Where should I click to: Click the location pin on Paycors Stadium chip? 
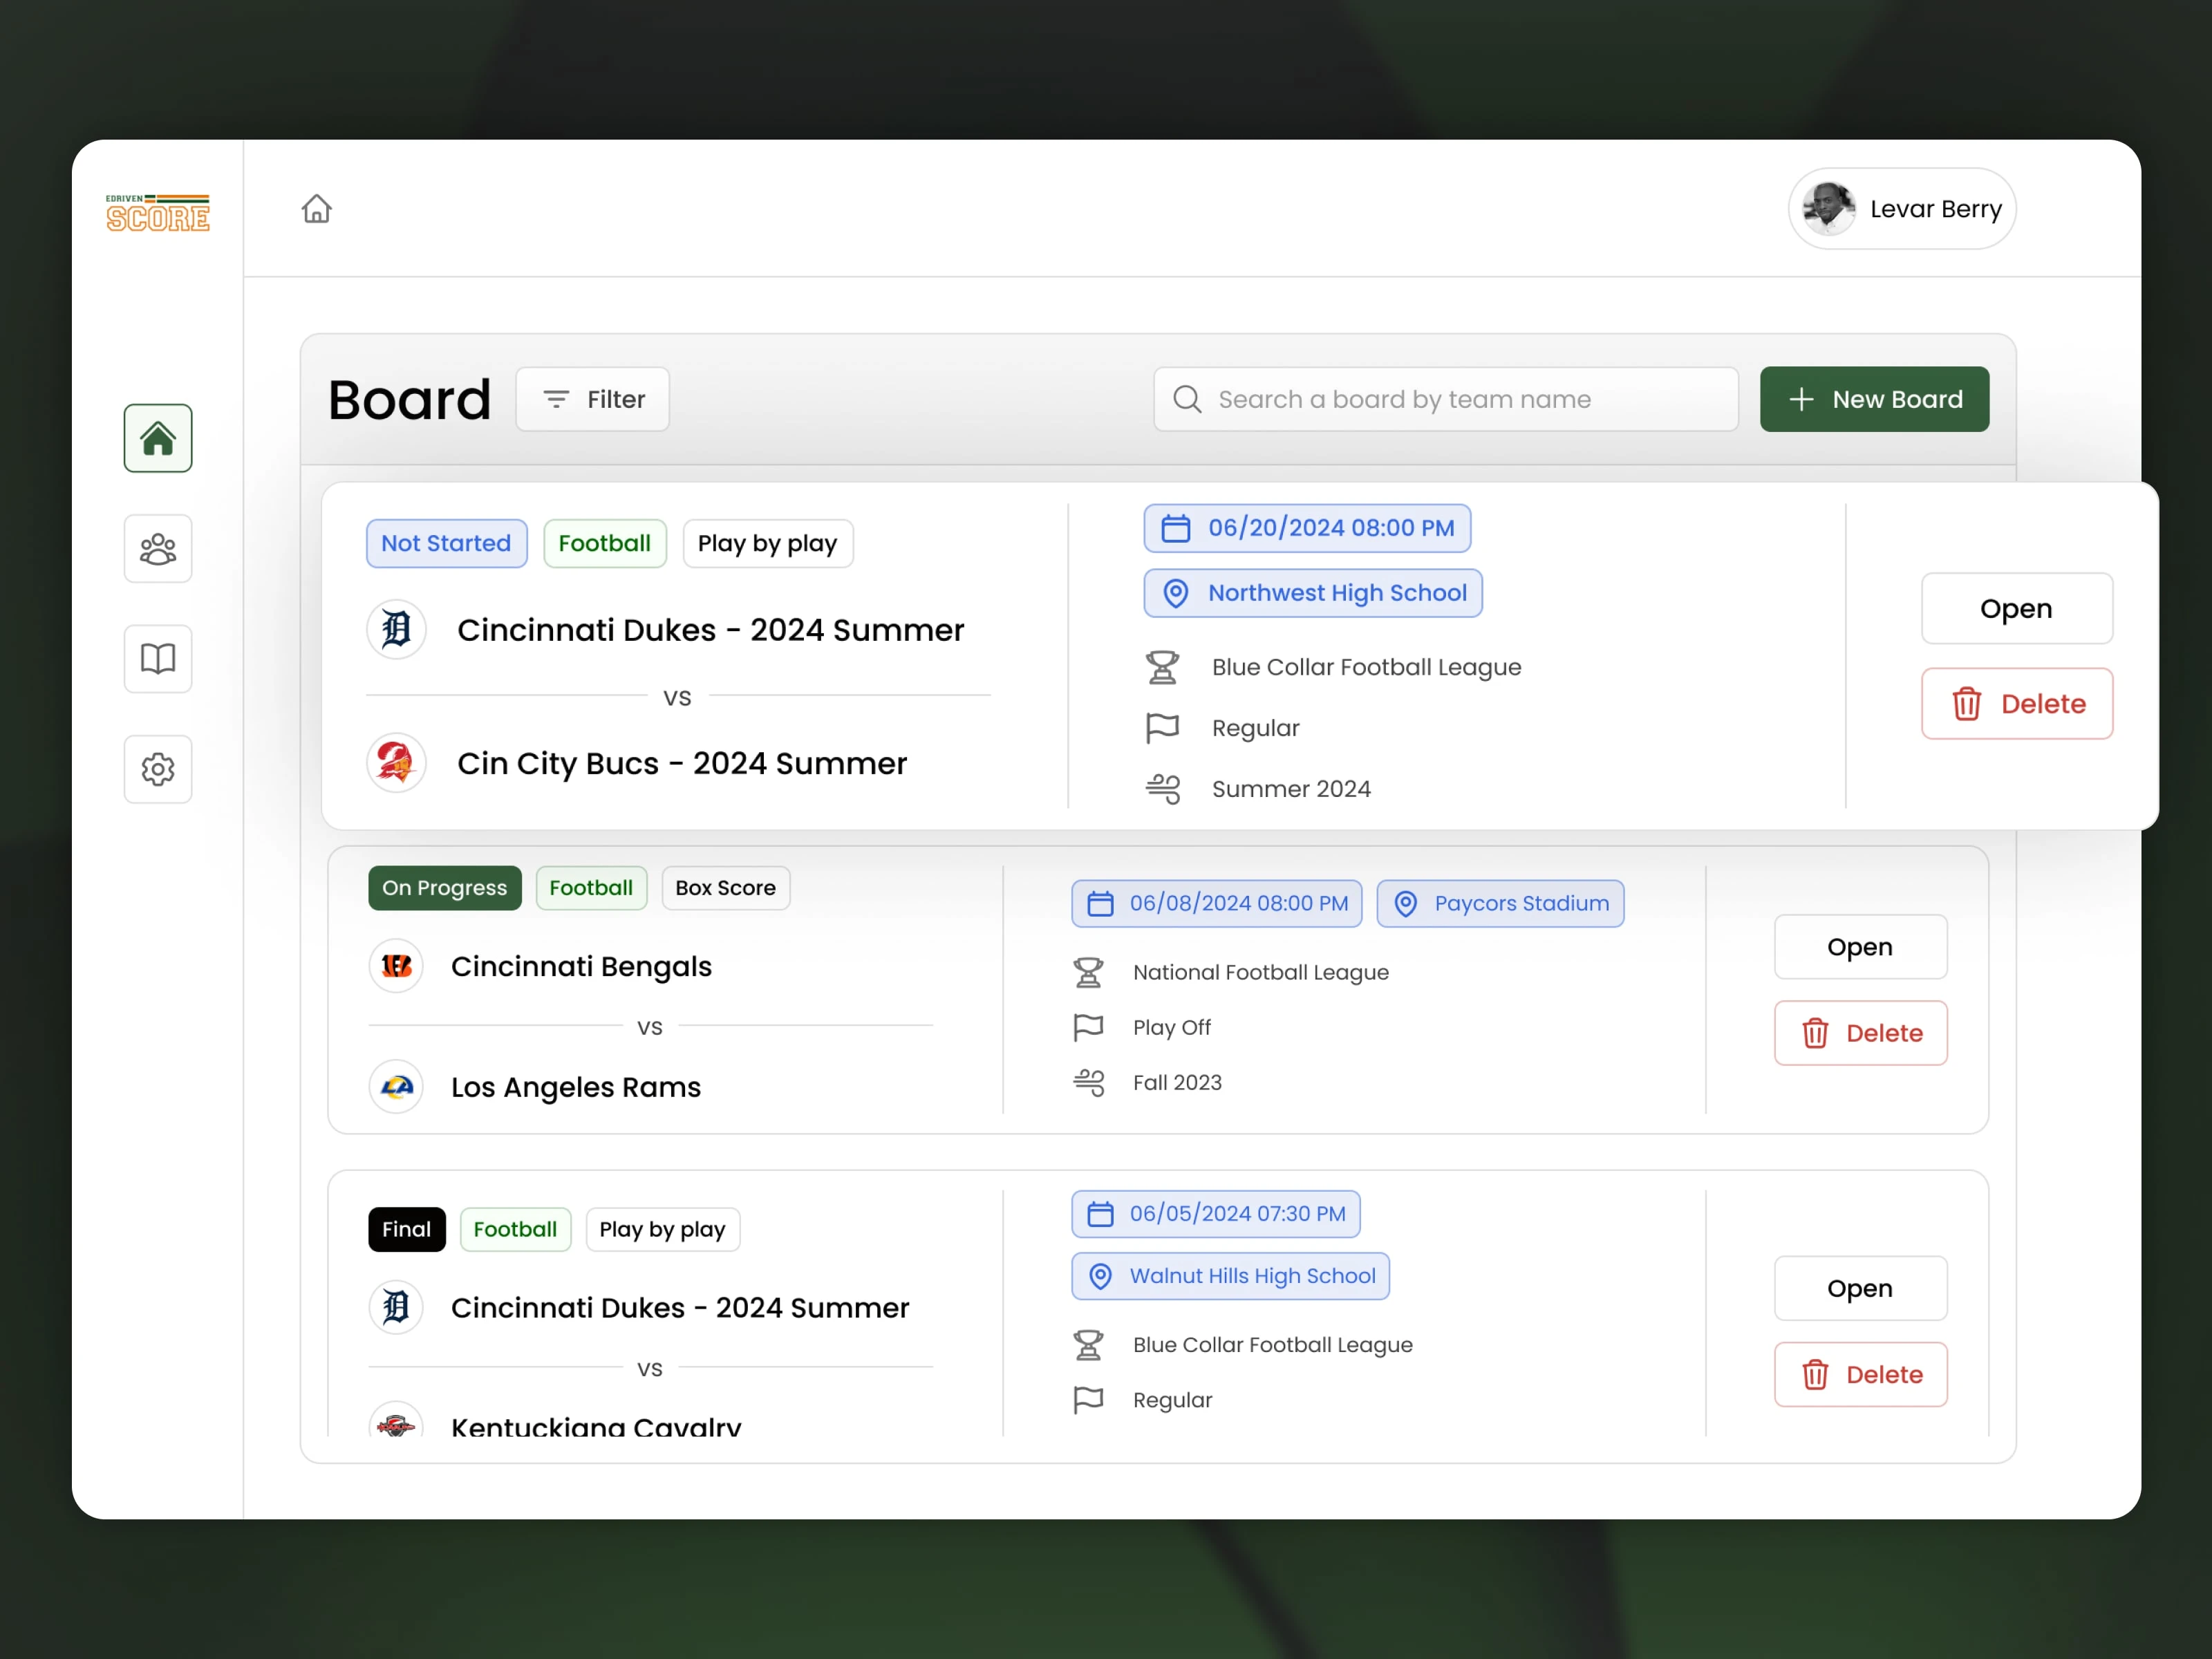click(x=1406, y=903)
